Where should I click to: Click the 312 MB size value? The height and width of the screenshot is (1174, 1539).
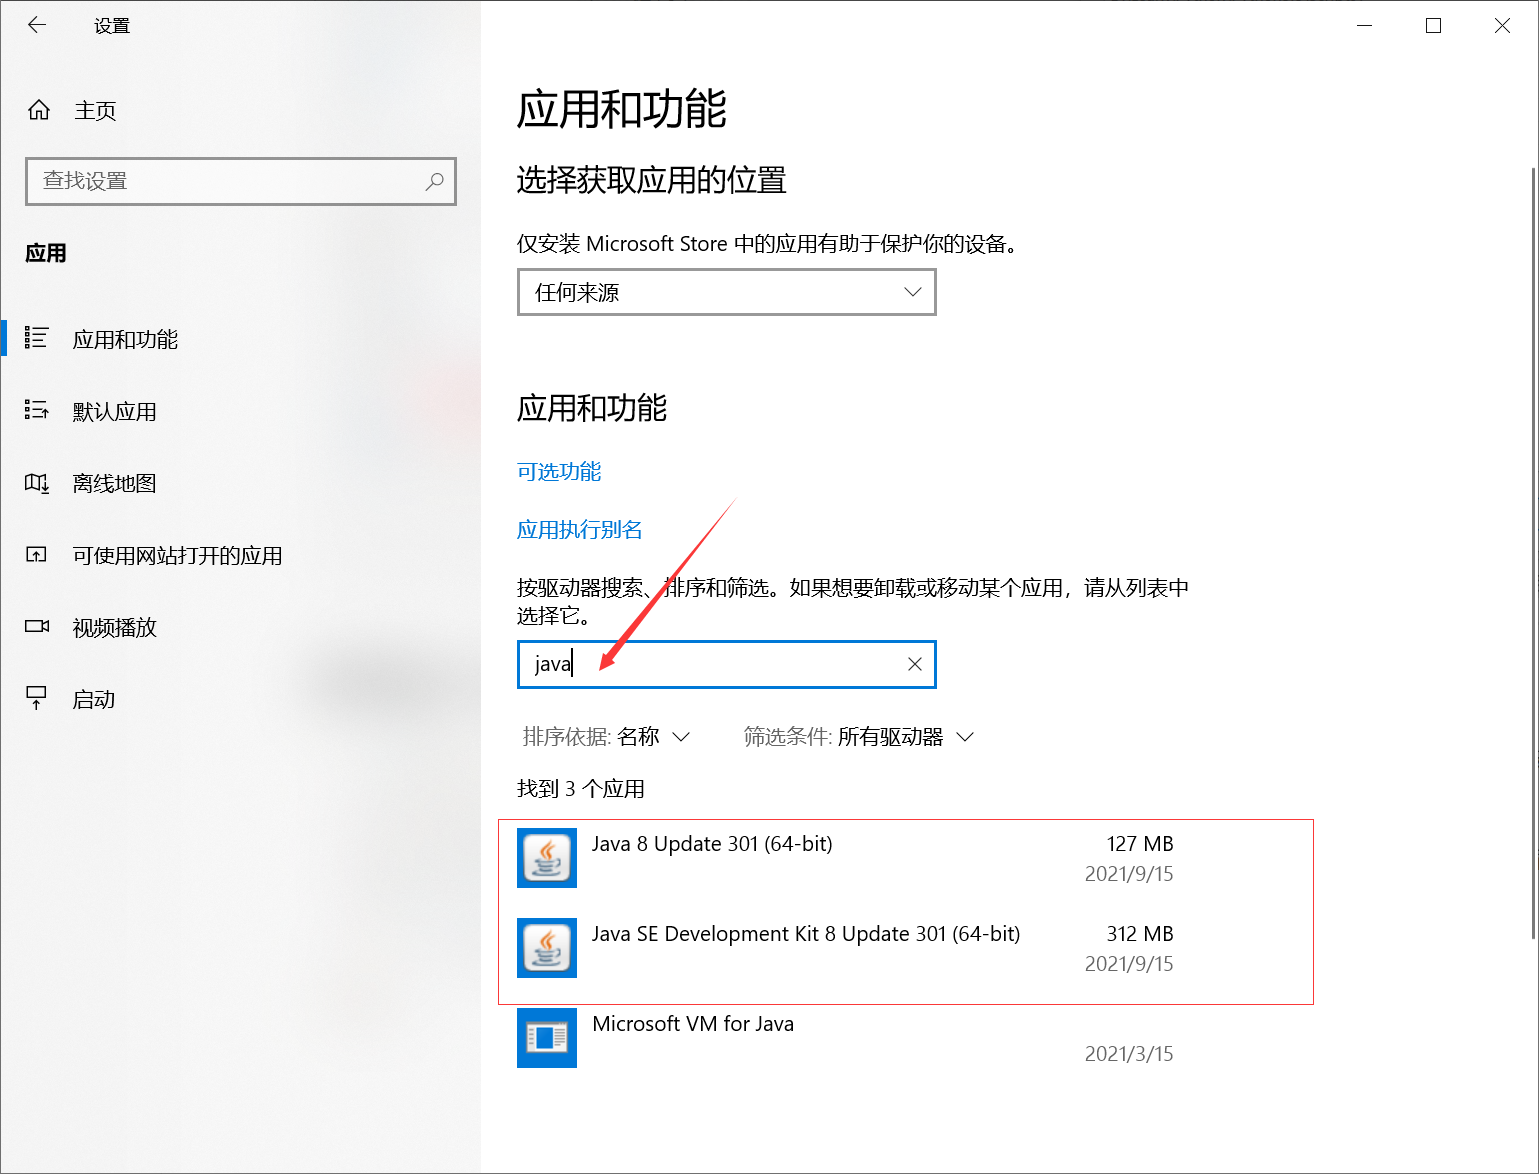click(x=1140, y=934)
